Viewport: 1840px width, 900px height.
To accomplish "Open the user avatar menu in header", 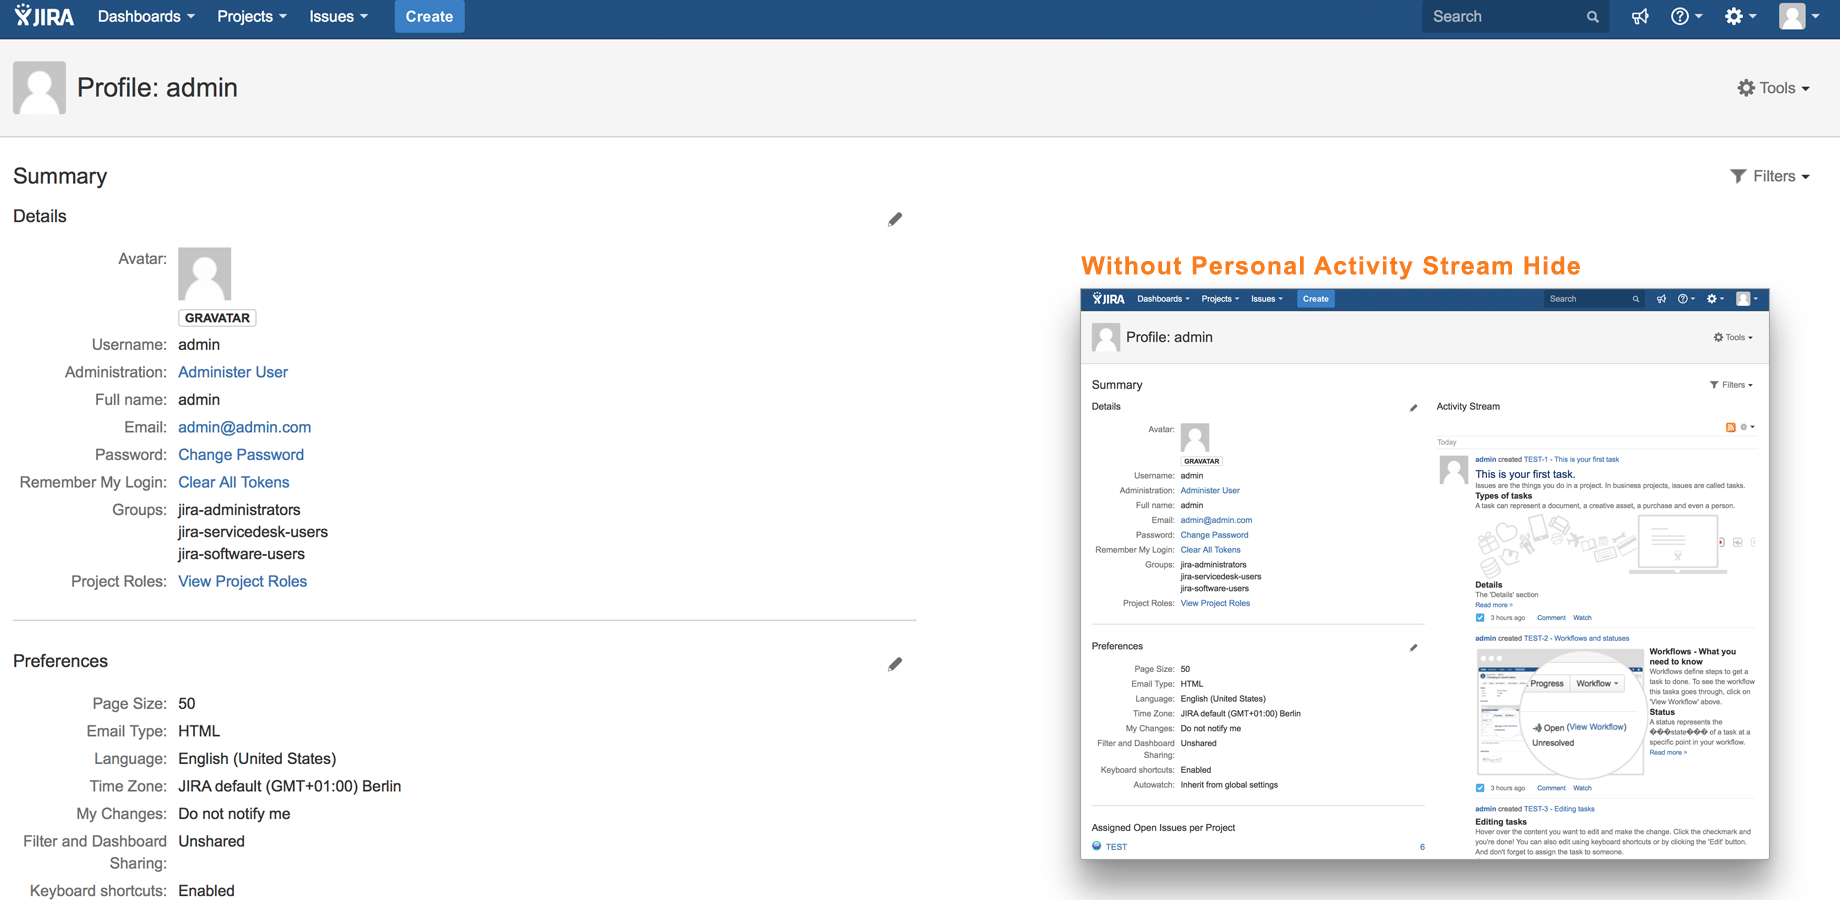I will 1799,16.
